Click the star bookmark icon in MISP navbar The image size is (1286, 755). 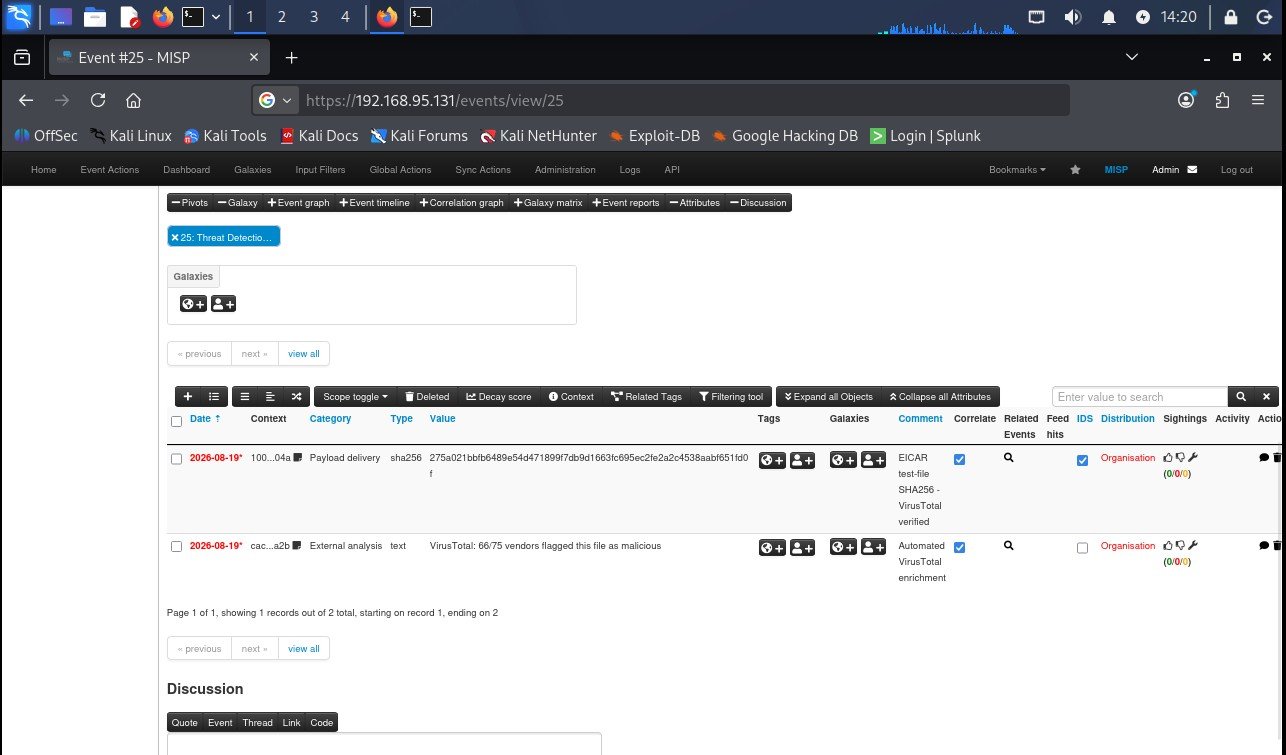[1075, 170]
